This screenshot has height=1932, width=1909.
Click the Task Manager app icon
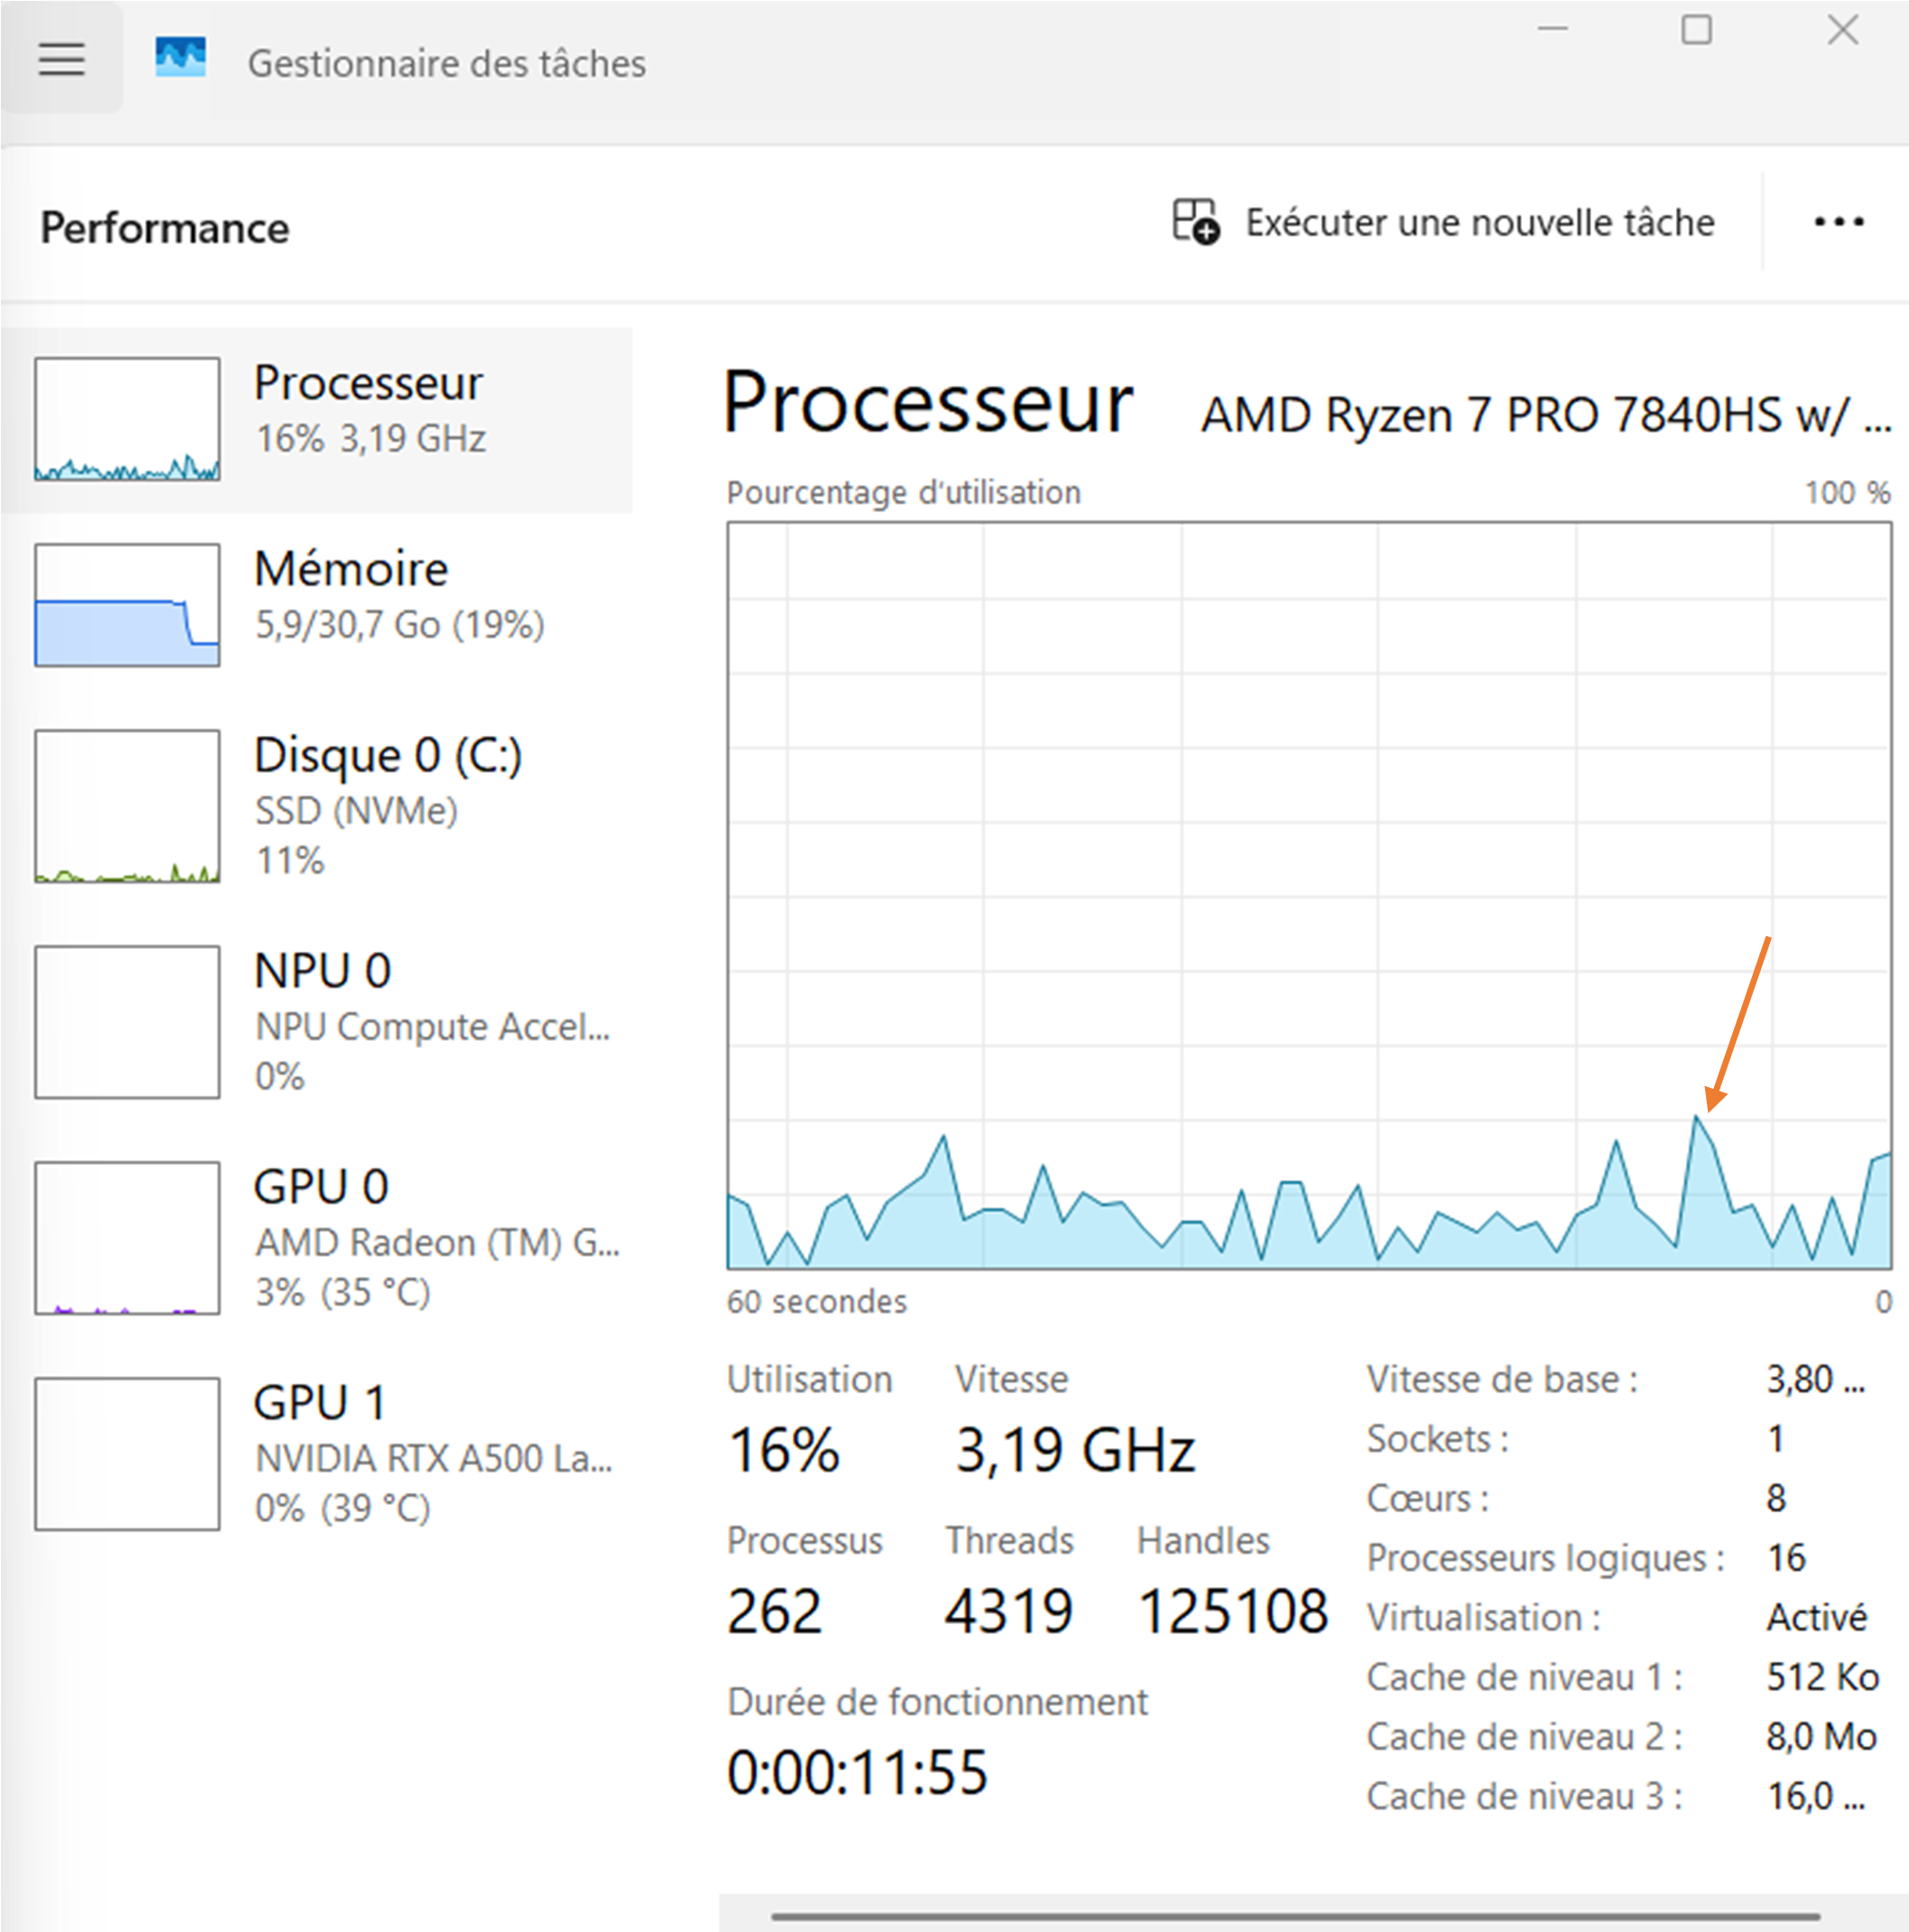(x=181, y=58)
